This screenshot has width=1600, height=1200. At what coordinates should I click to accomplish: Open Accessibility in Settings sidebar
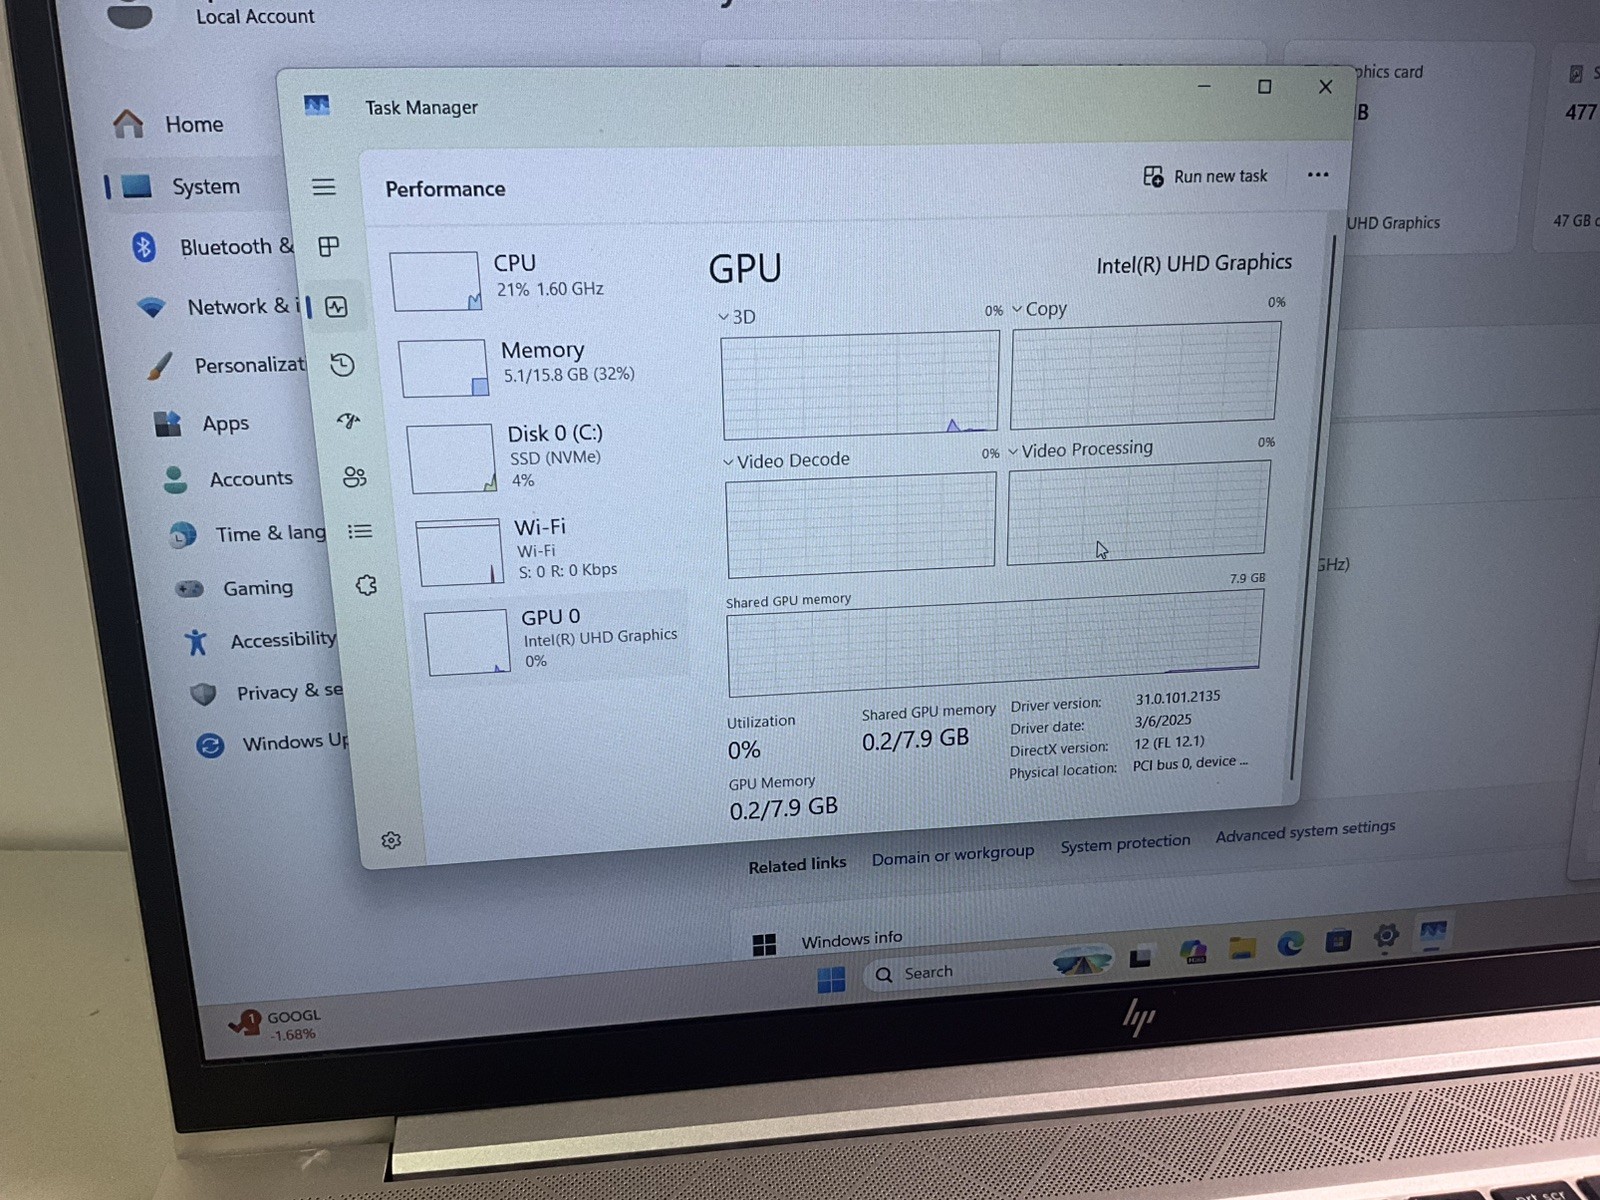pos(260,640)
